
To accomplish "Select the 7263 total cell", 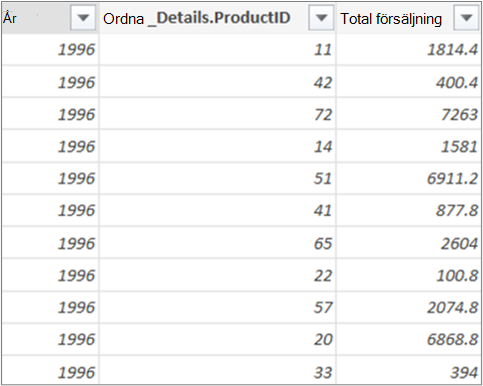I will (409, 114).
